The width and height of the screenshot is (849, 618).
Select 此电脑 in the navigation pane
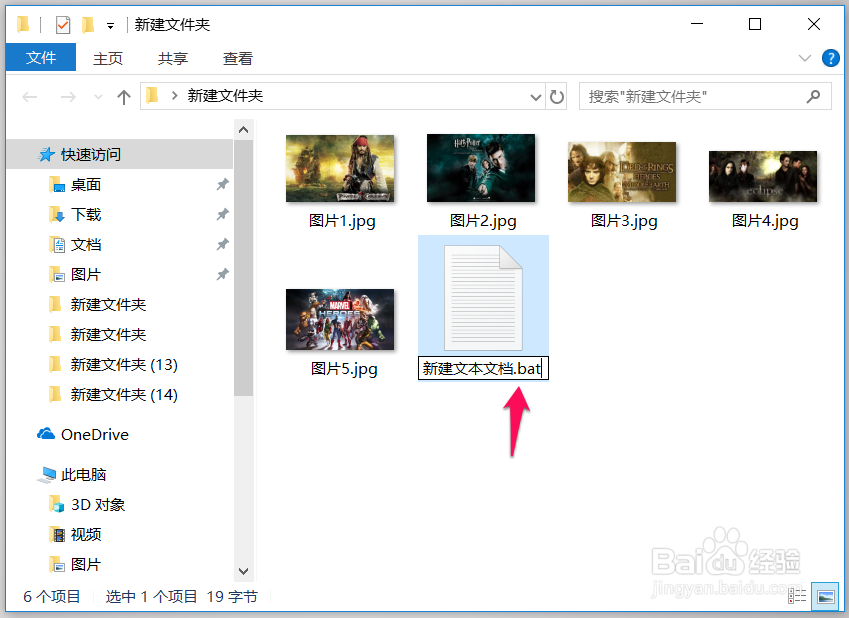pyautogui.click(x=83, y=474)
